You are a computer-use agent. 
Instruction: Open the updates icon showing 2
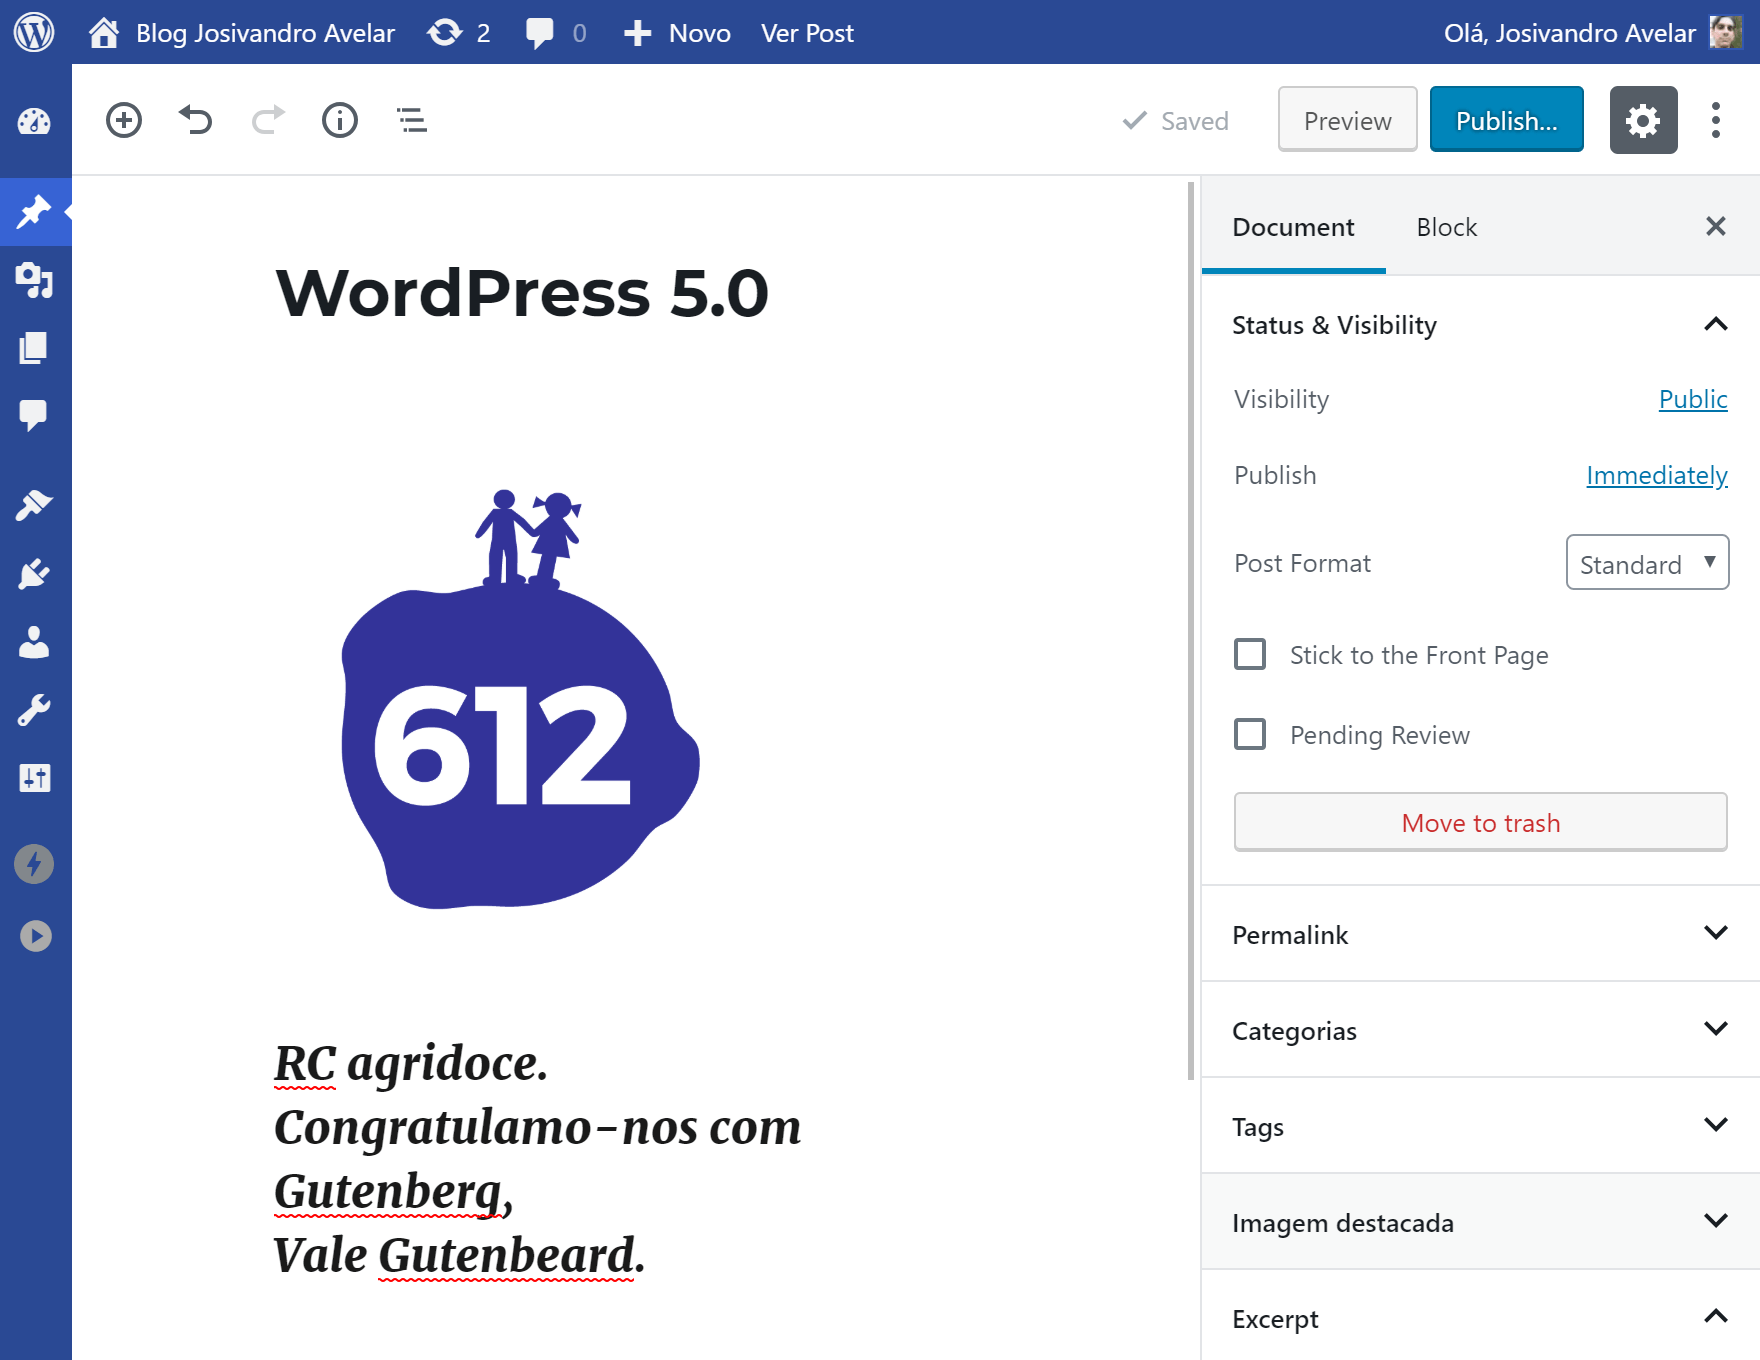[458, 33]
